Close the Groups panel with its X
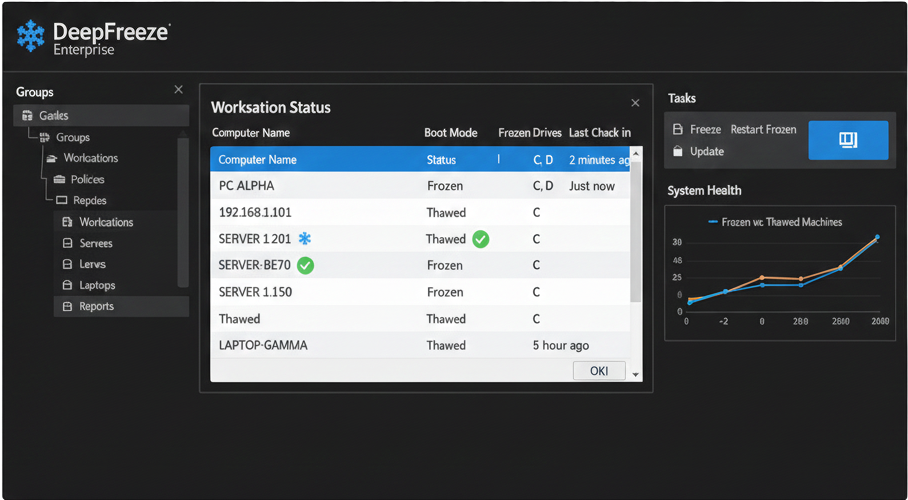908x500 pixels. [x=178, y=90]
